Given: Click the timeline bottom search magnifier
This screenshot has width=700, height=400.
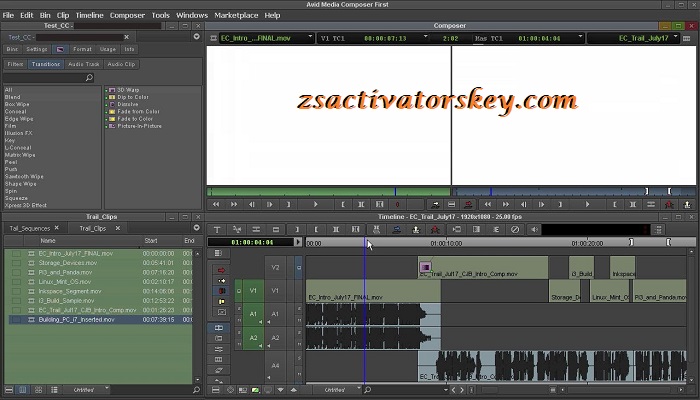Looking at the screenshot, I should [x=367, y=390].
